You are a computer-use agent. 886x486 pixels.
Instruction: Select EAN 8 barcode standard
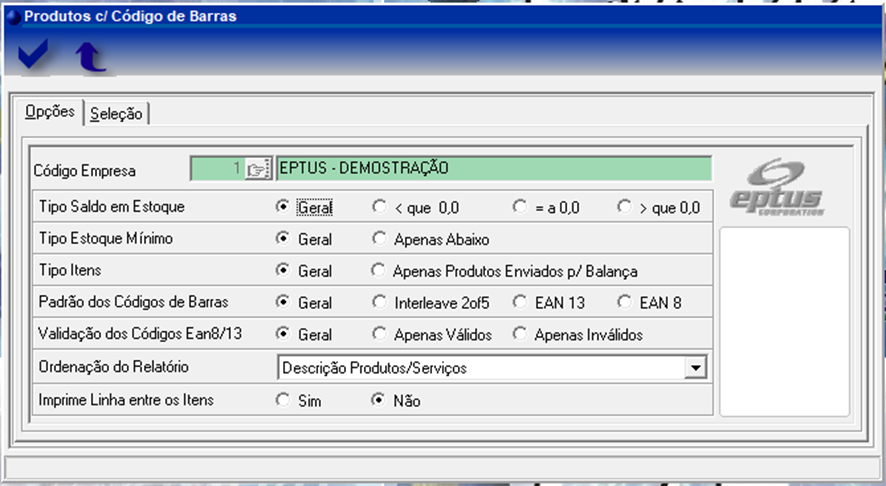click(x=624, y=302)
